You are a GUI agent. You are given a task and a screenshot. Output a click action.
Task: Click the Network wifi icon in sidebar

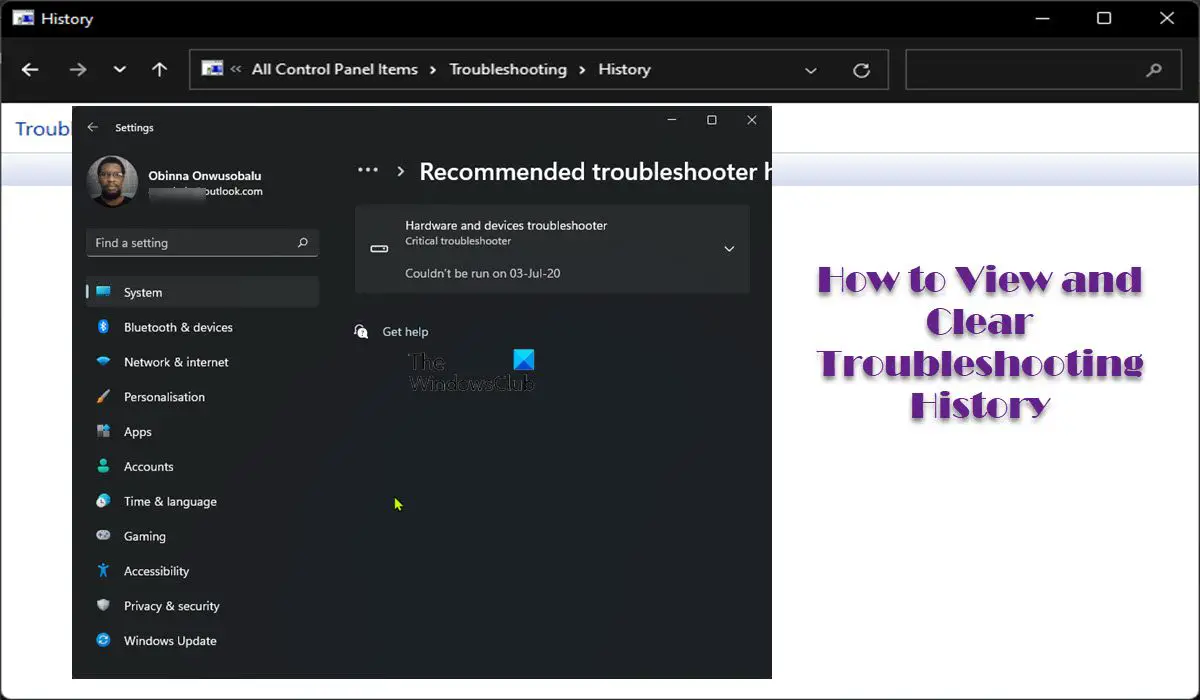pyautogui.click(x=103, y=362)
